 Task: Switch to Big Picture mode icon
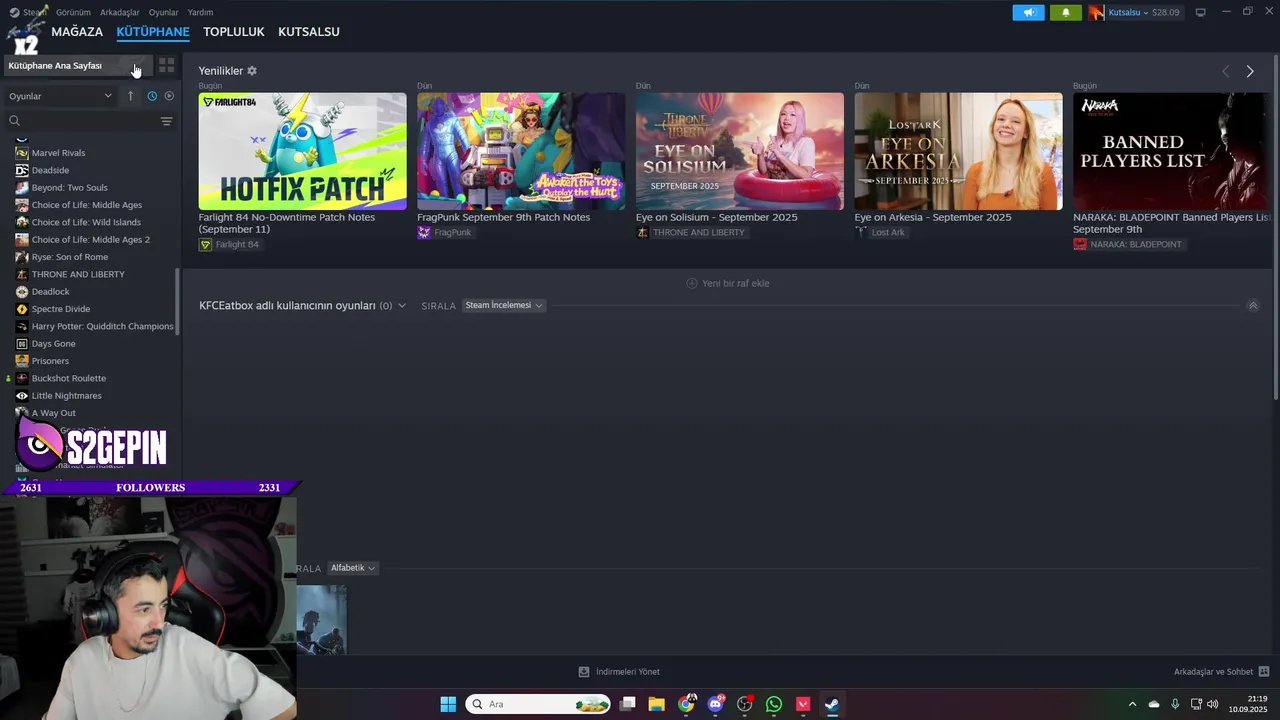1201,12
